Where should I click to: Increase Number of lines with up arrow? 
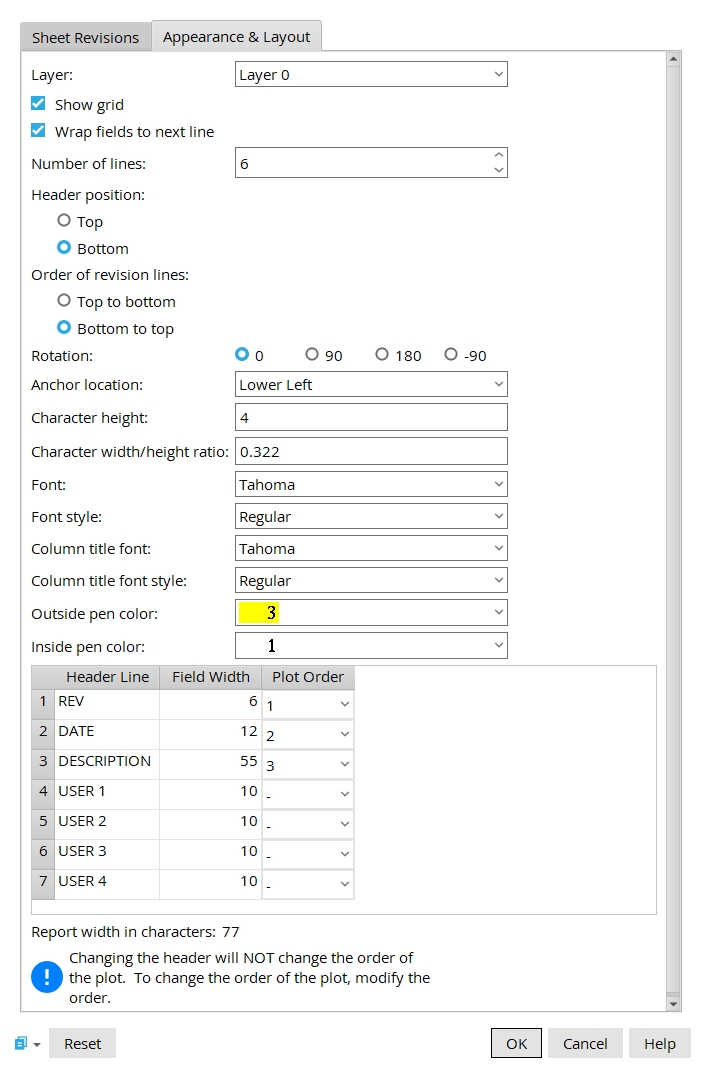(498, 155)
